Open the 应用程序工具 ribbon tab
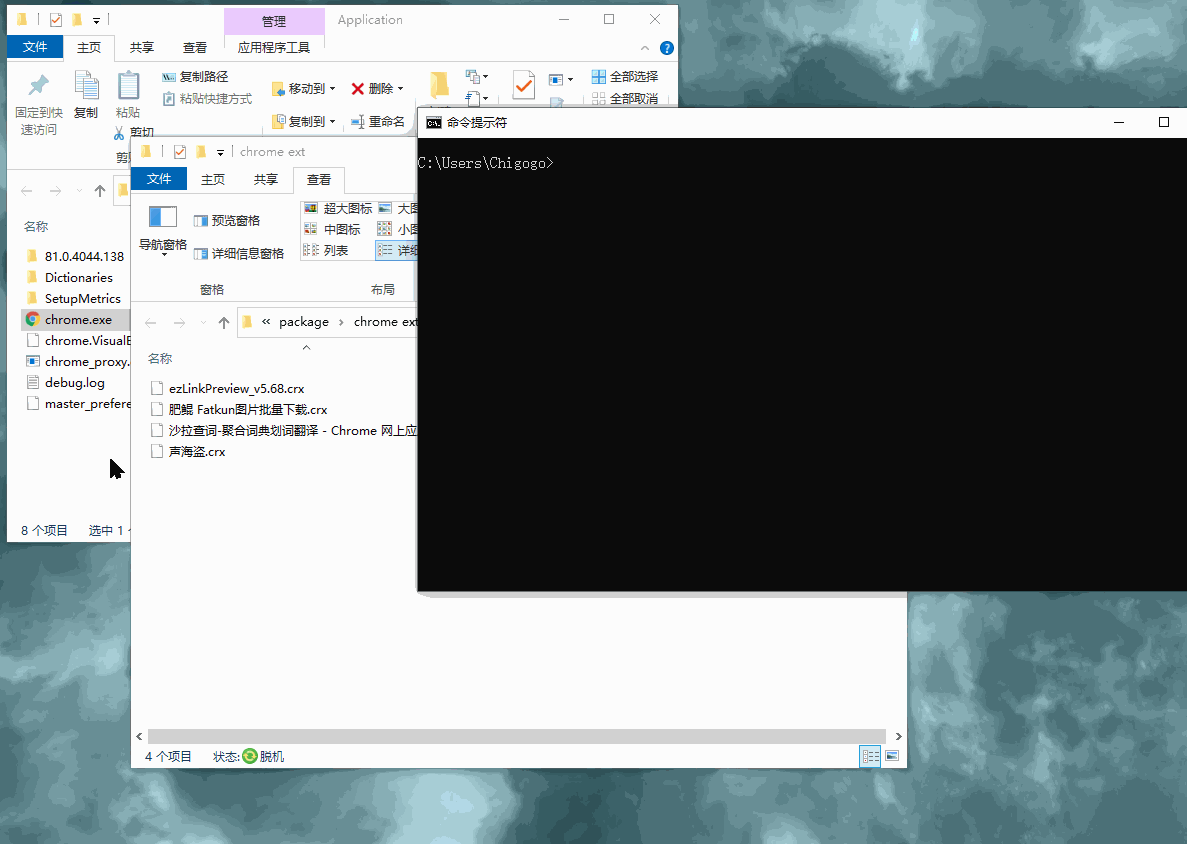 pyautogui.click(x=273, y=48)
